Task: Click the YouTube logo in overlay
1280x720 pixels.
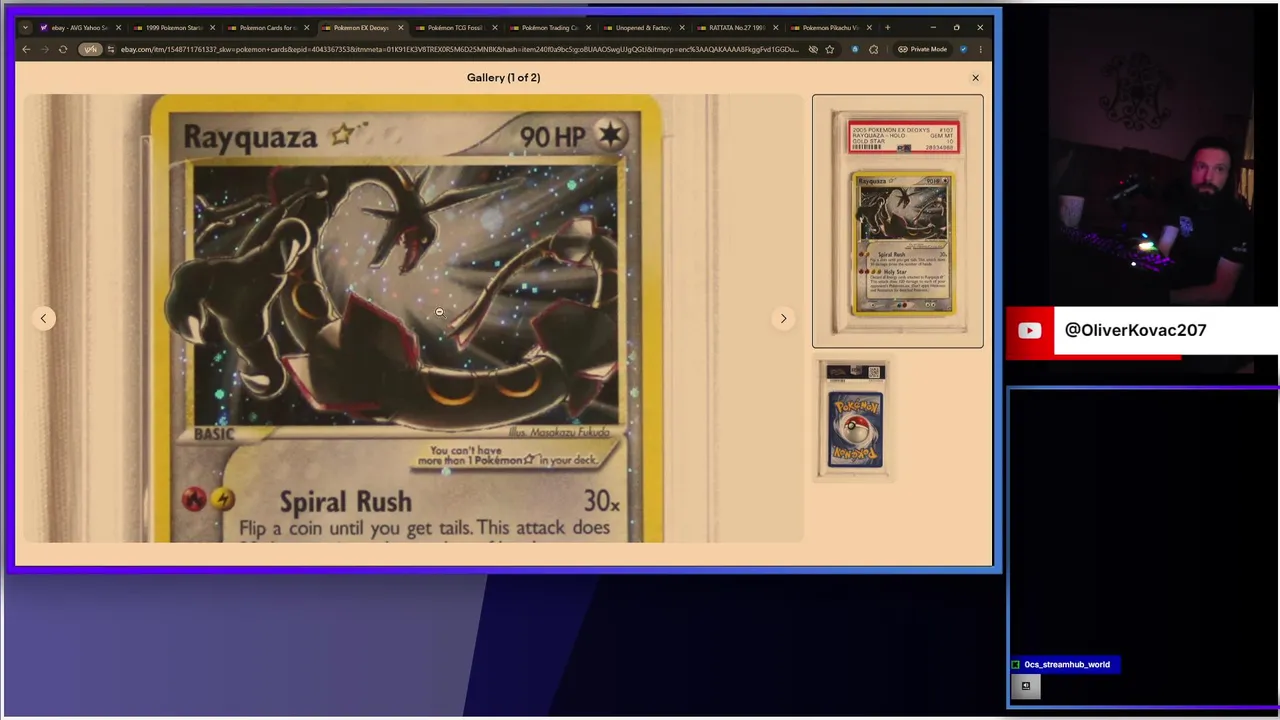Action: [1029, 331]
